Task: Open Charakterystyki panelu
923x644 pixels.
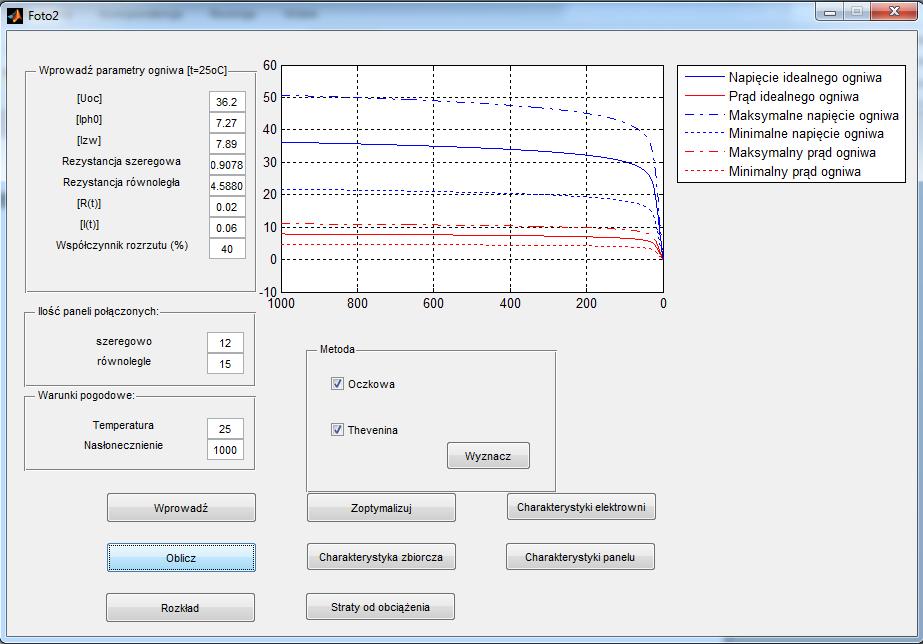Action: tap(580, 556)
